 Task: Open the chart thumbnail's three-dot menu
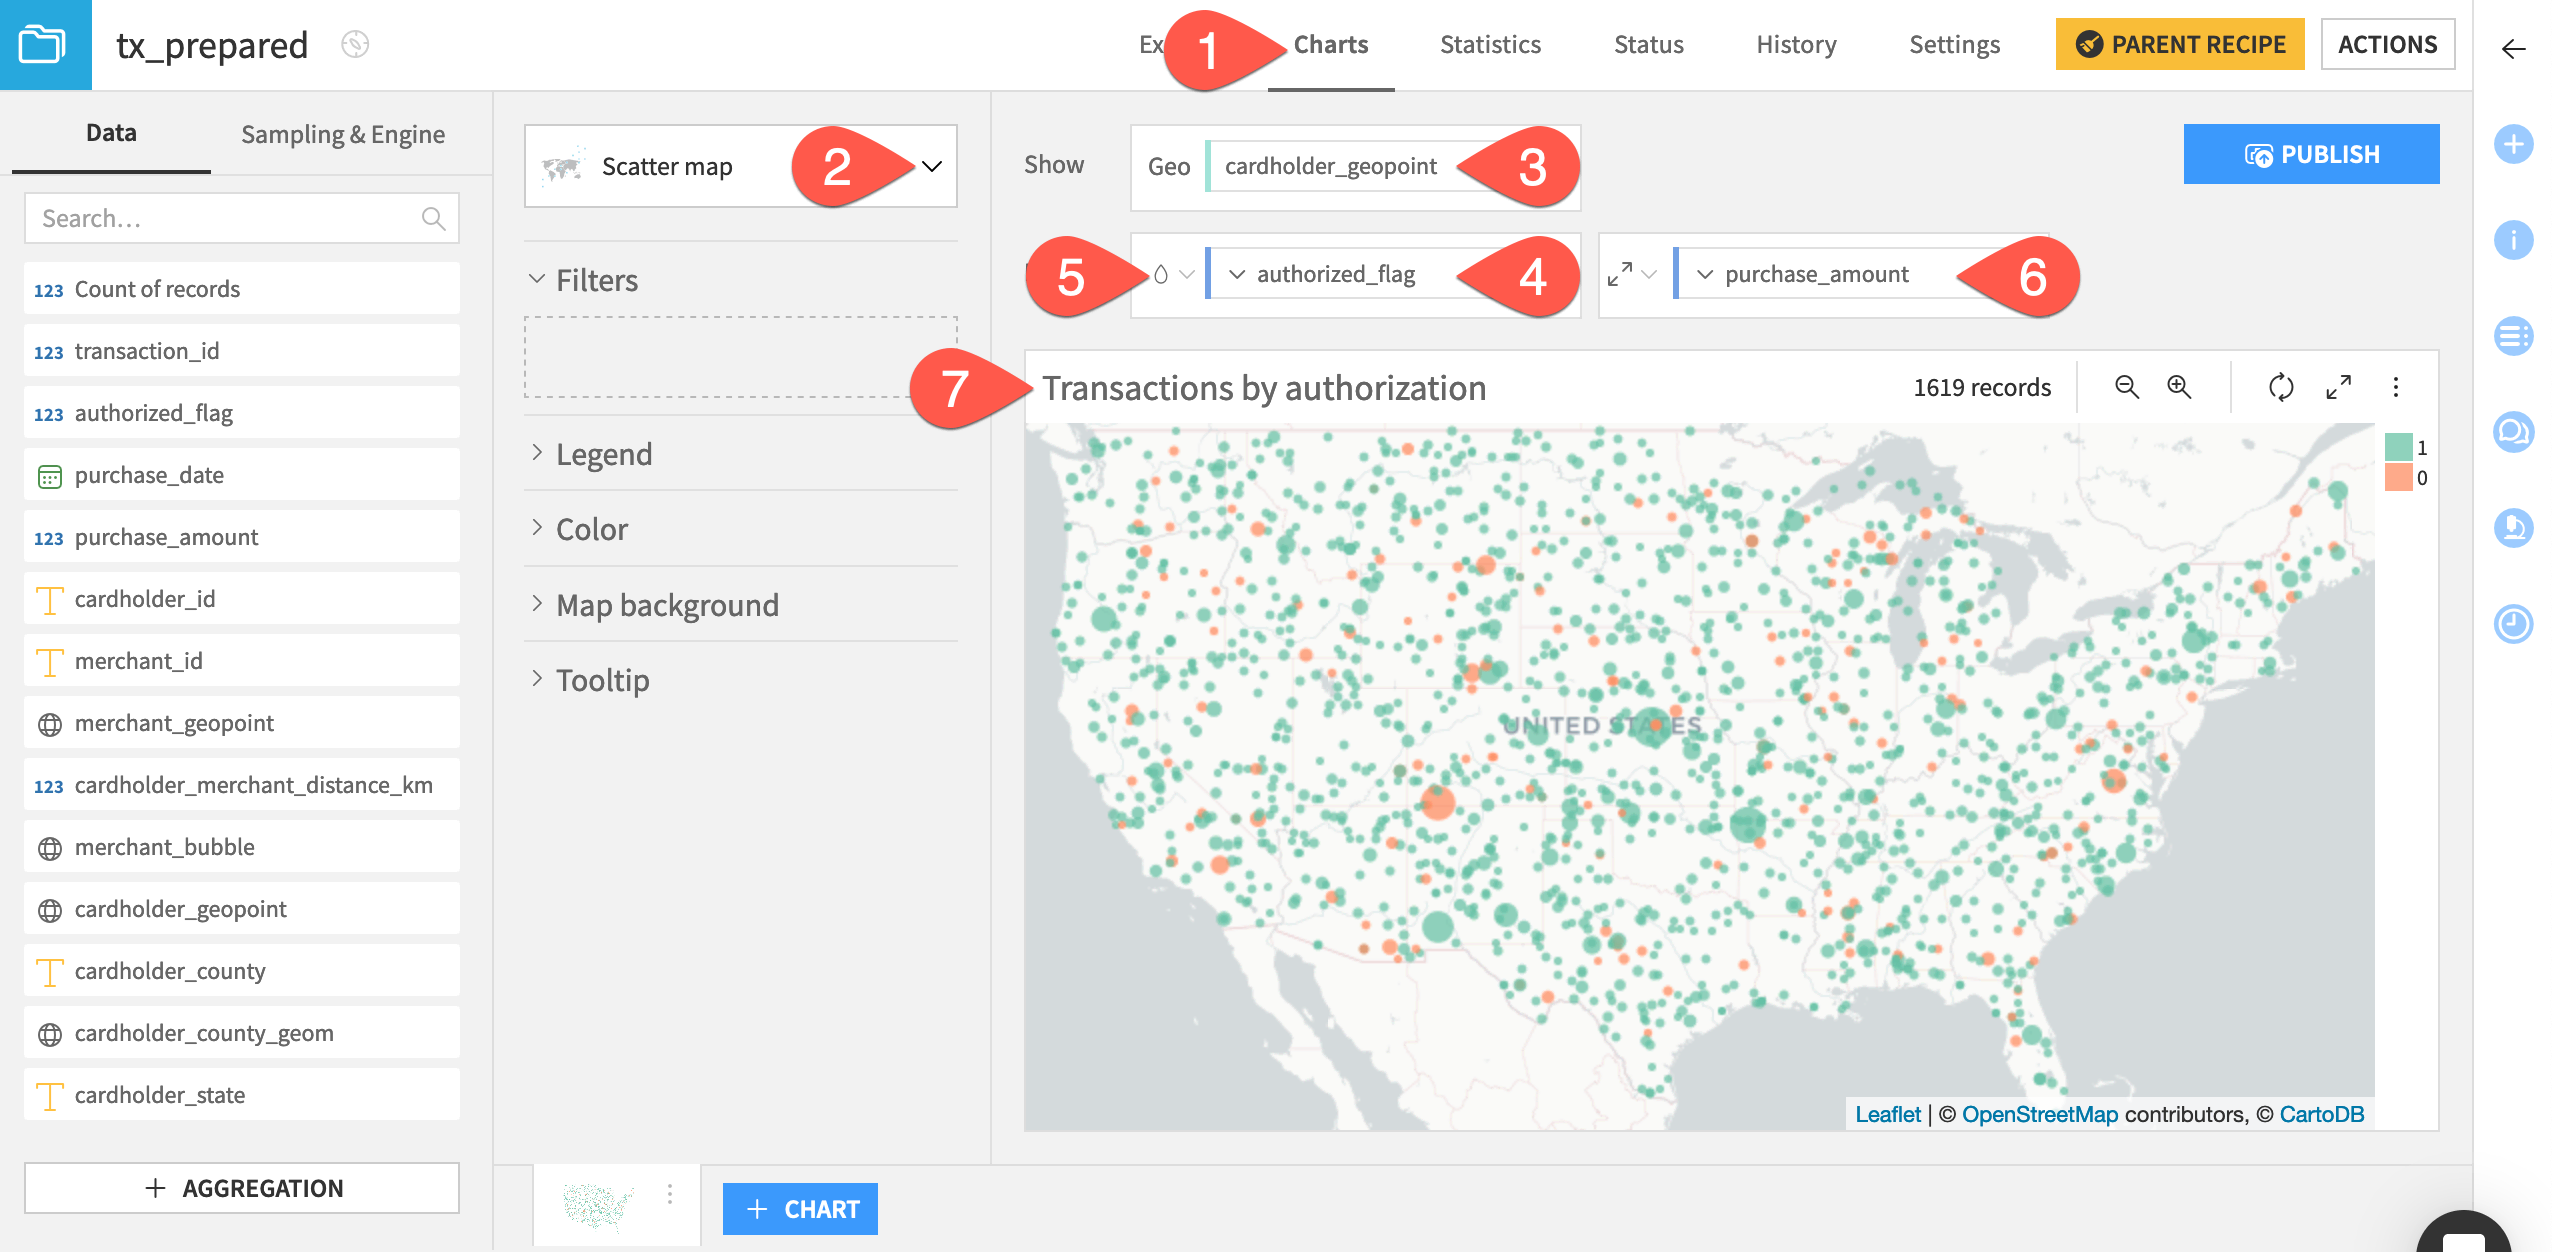tap(669, 1194)
